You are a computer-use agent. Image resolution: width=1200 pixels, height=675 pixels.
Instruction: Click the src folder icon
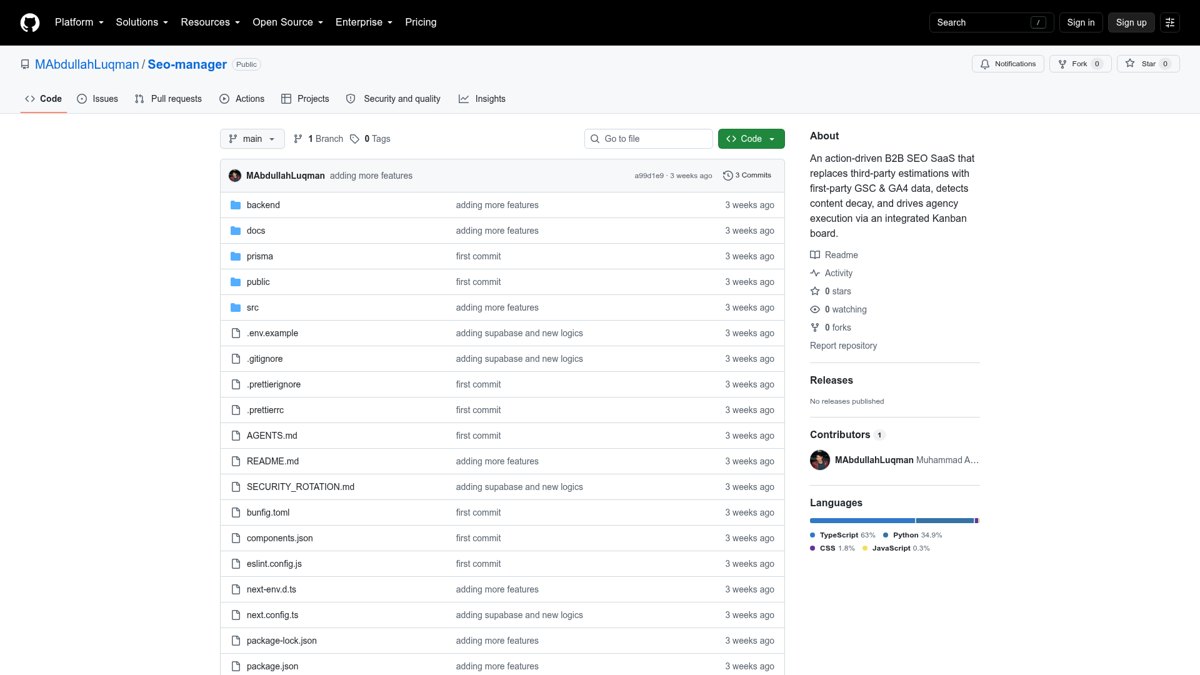pyautogui.click(x=236, y=308)
